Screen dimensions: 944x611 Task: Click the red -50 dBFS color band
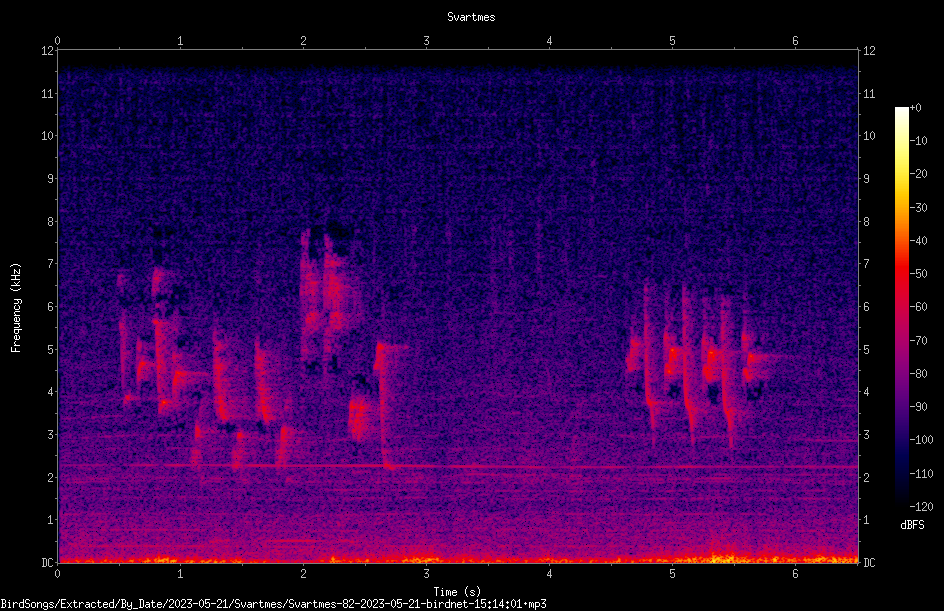pos(901,274)
